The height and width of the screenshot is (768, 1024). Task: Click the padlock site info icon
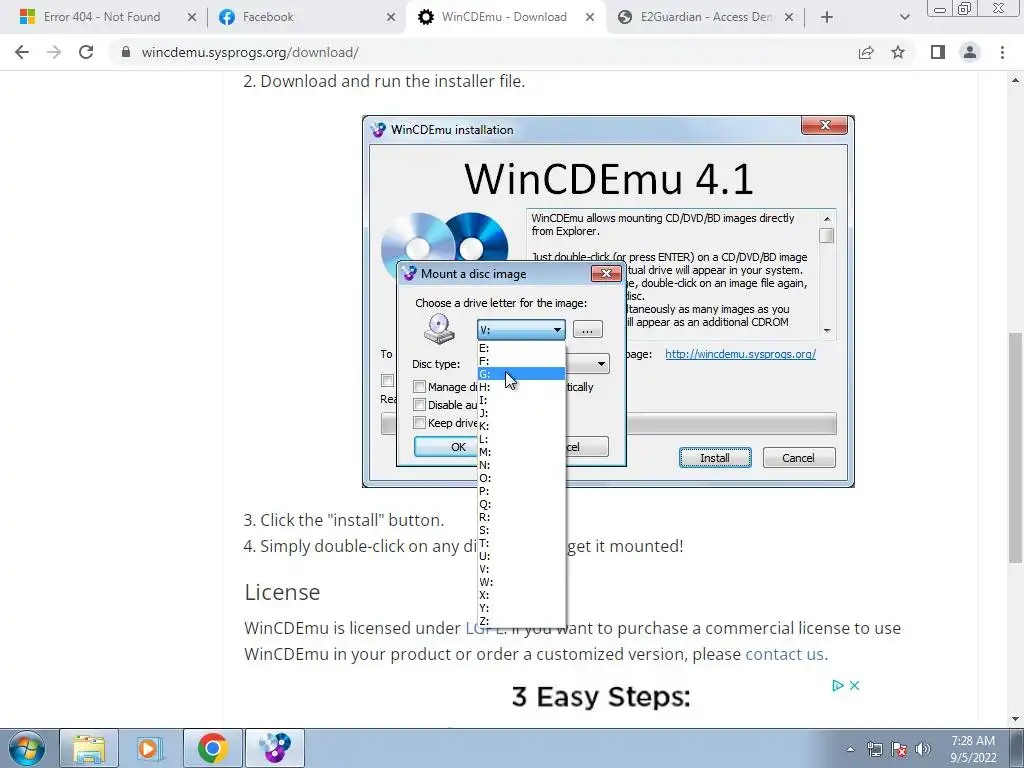pos(126,52)
